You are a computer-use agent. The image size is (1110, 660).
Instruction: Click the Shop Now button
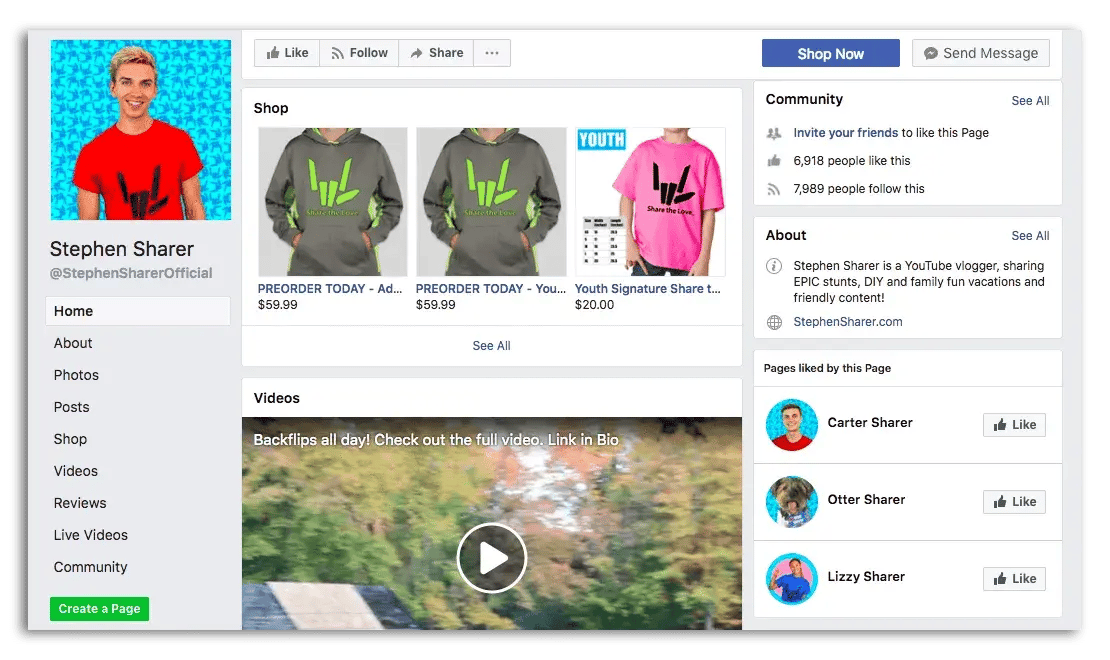(x=831, y=53)
